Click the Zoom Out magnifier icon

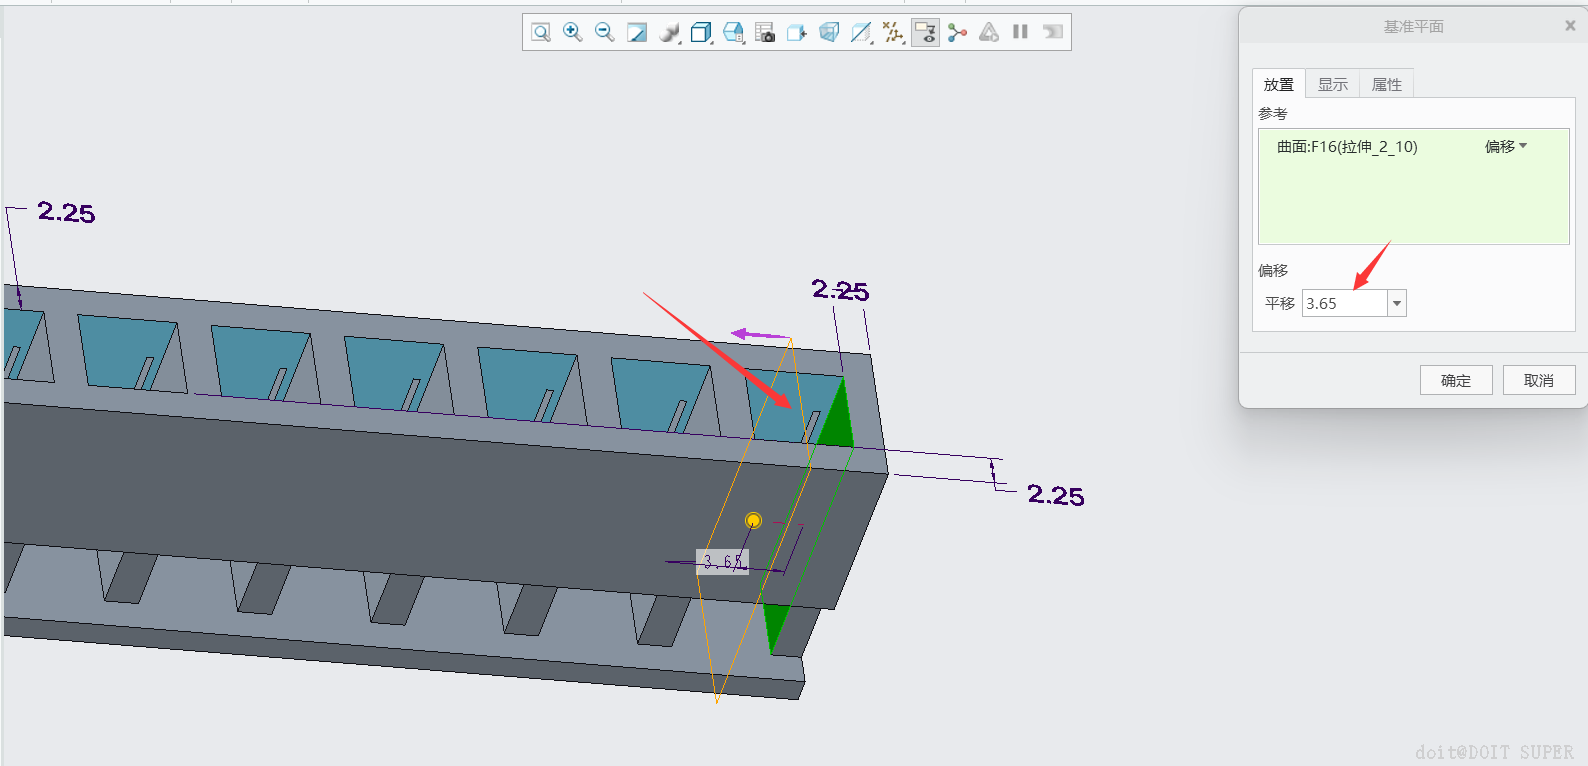[x=605, y=32]
